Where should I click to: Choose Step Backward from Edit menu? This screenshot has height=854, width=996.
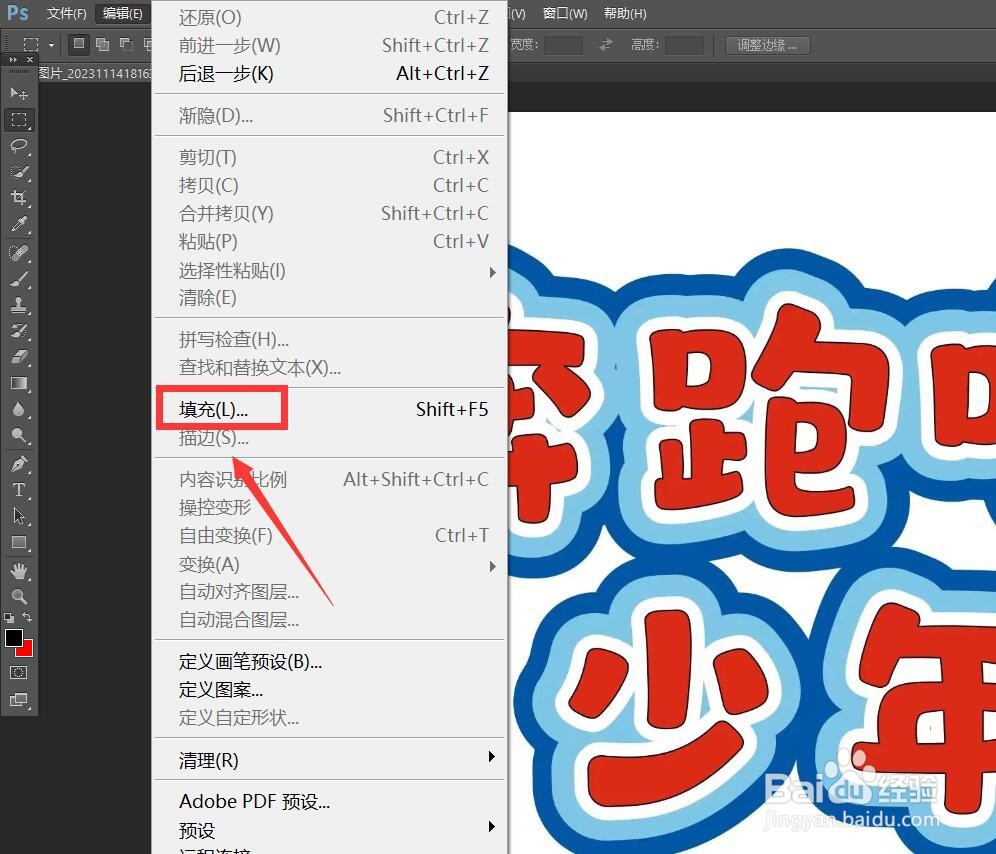coord(330,74)
